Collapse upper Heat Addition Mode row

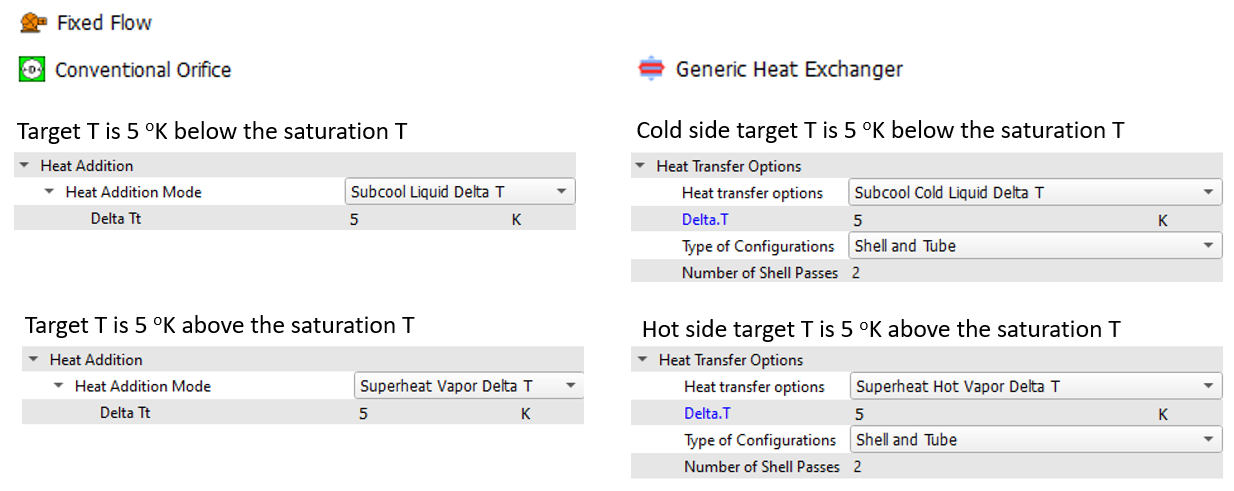pyautogui.click(x=49, y=192)
